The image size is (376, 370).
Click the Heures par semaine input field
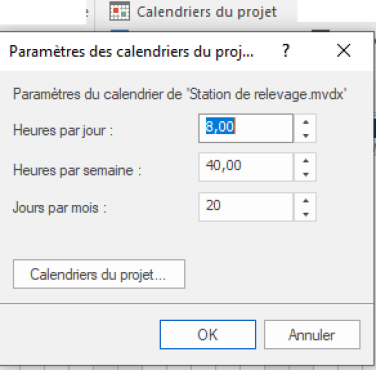click(246, 167)
